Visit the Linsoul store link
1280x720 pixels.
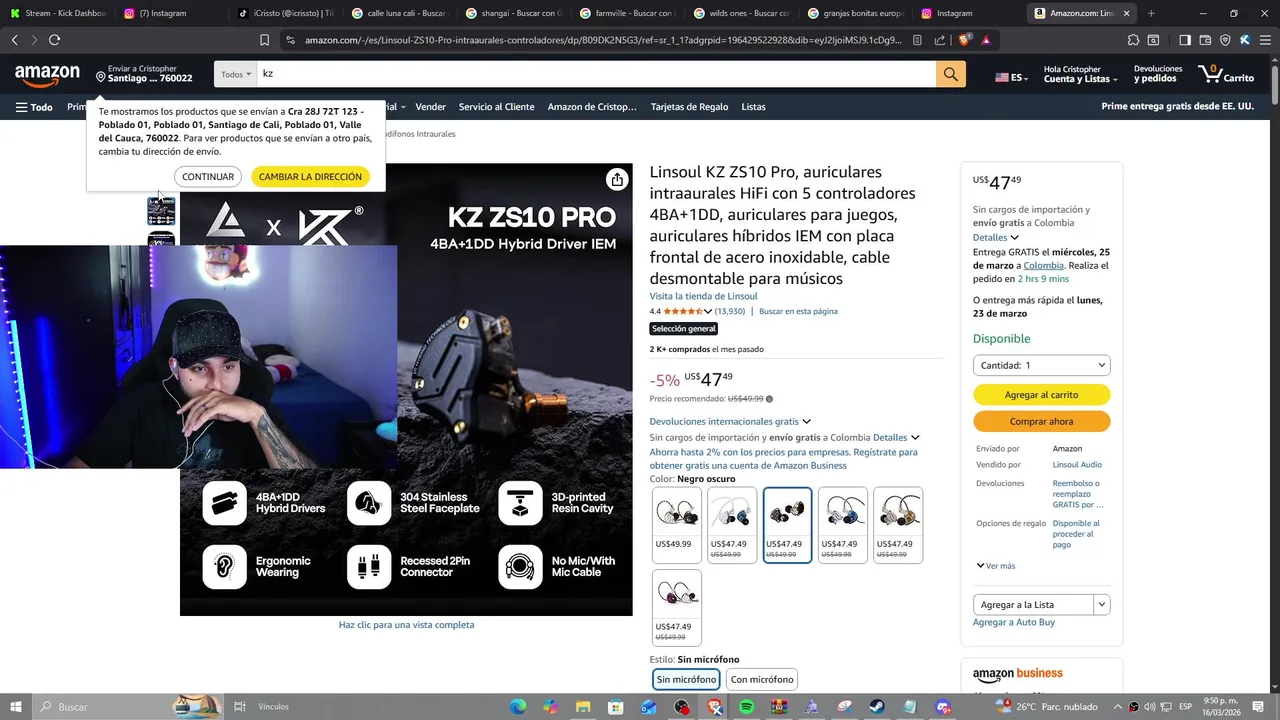[703, 296]
